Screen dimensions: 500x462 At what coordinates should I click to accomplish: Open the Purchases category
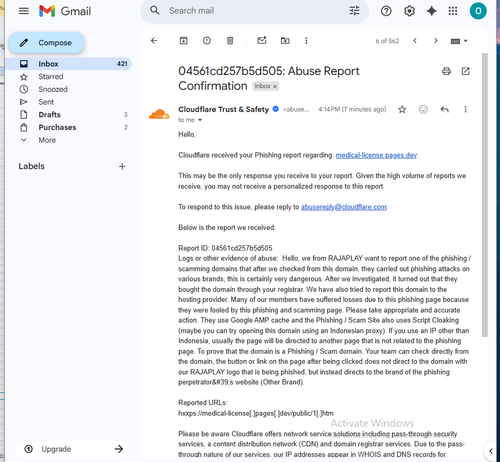click(x=69, y=127)
